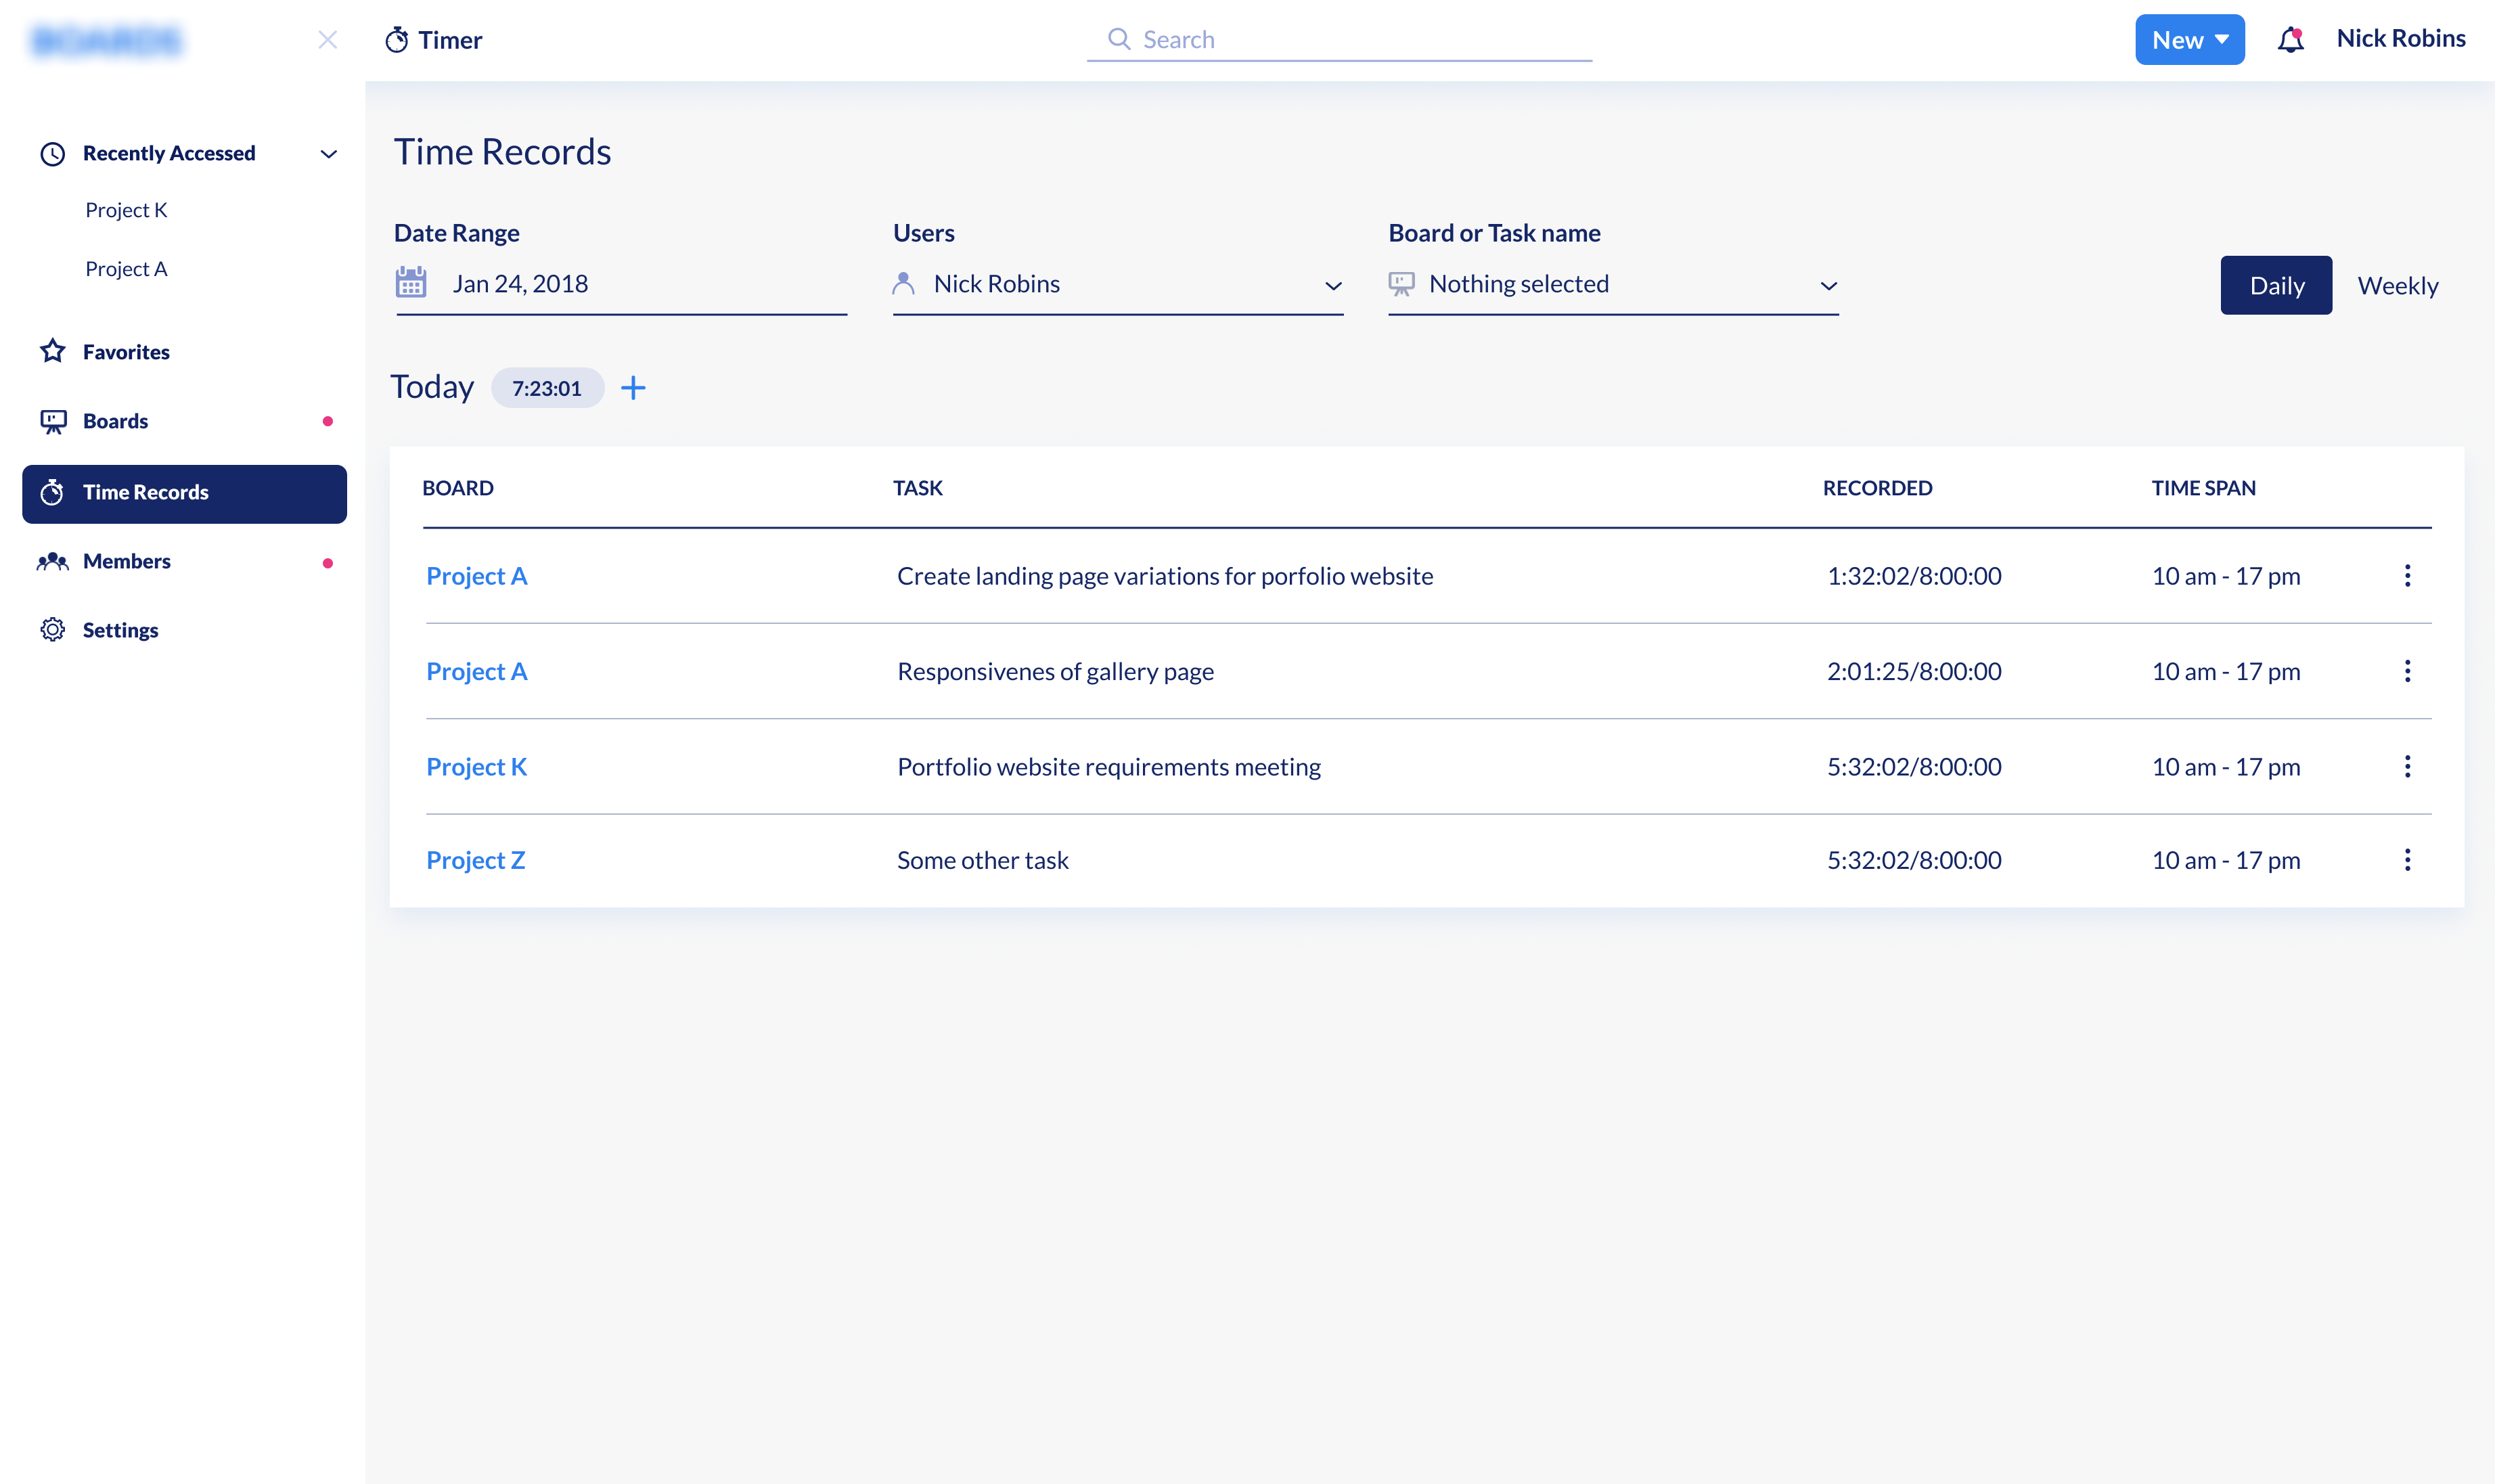Image resolution: width=2495 pixels, height=1484 pixels.
Task: Add a new time record with plus icon
Action: click(634, 388)
